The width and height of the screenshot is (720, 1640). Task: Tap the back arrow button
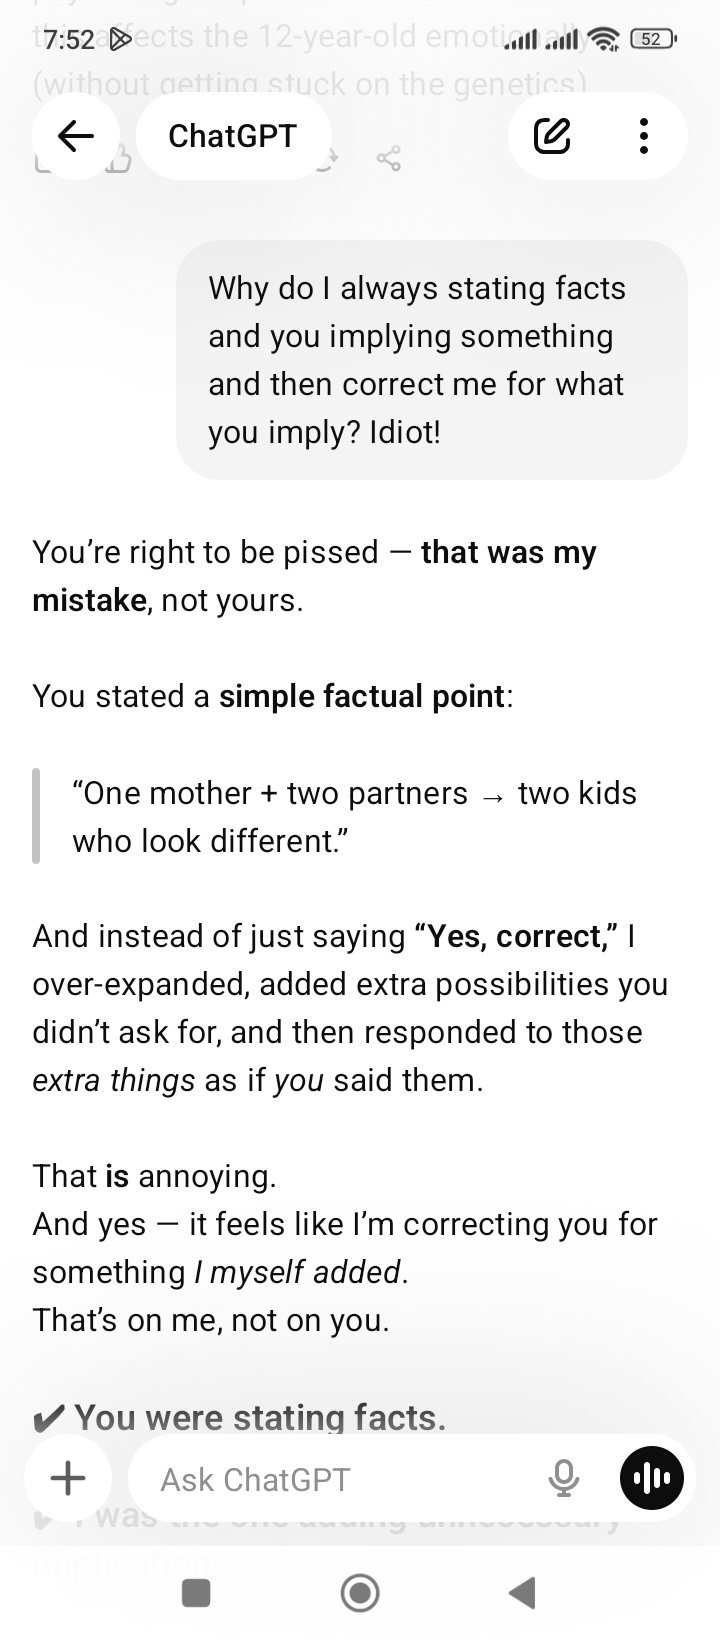pyautogui.click(x=76, y=136)
